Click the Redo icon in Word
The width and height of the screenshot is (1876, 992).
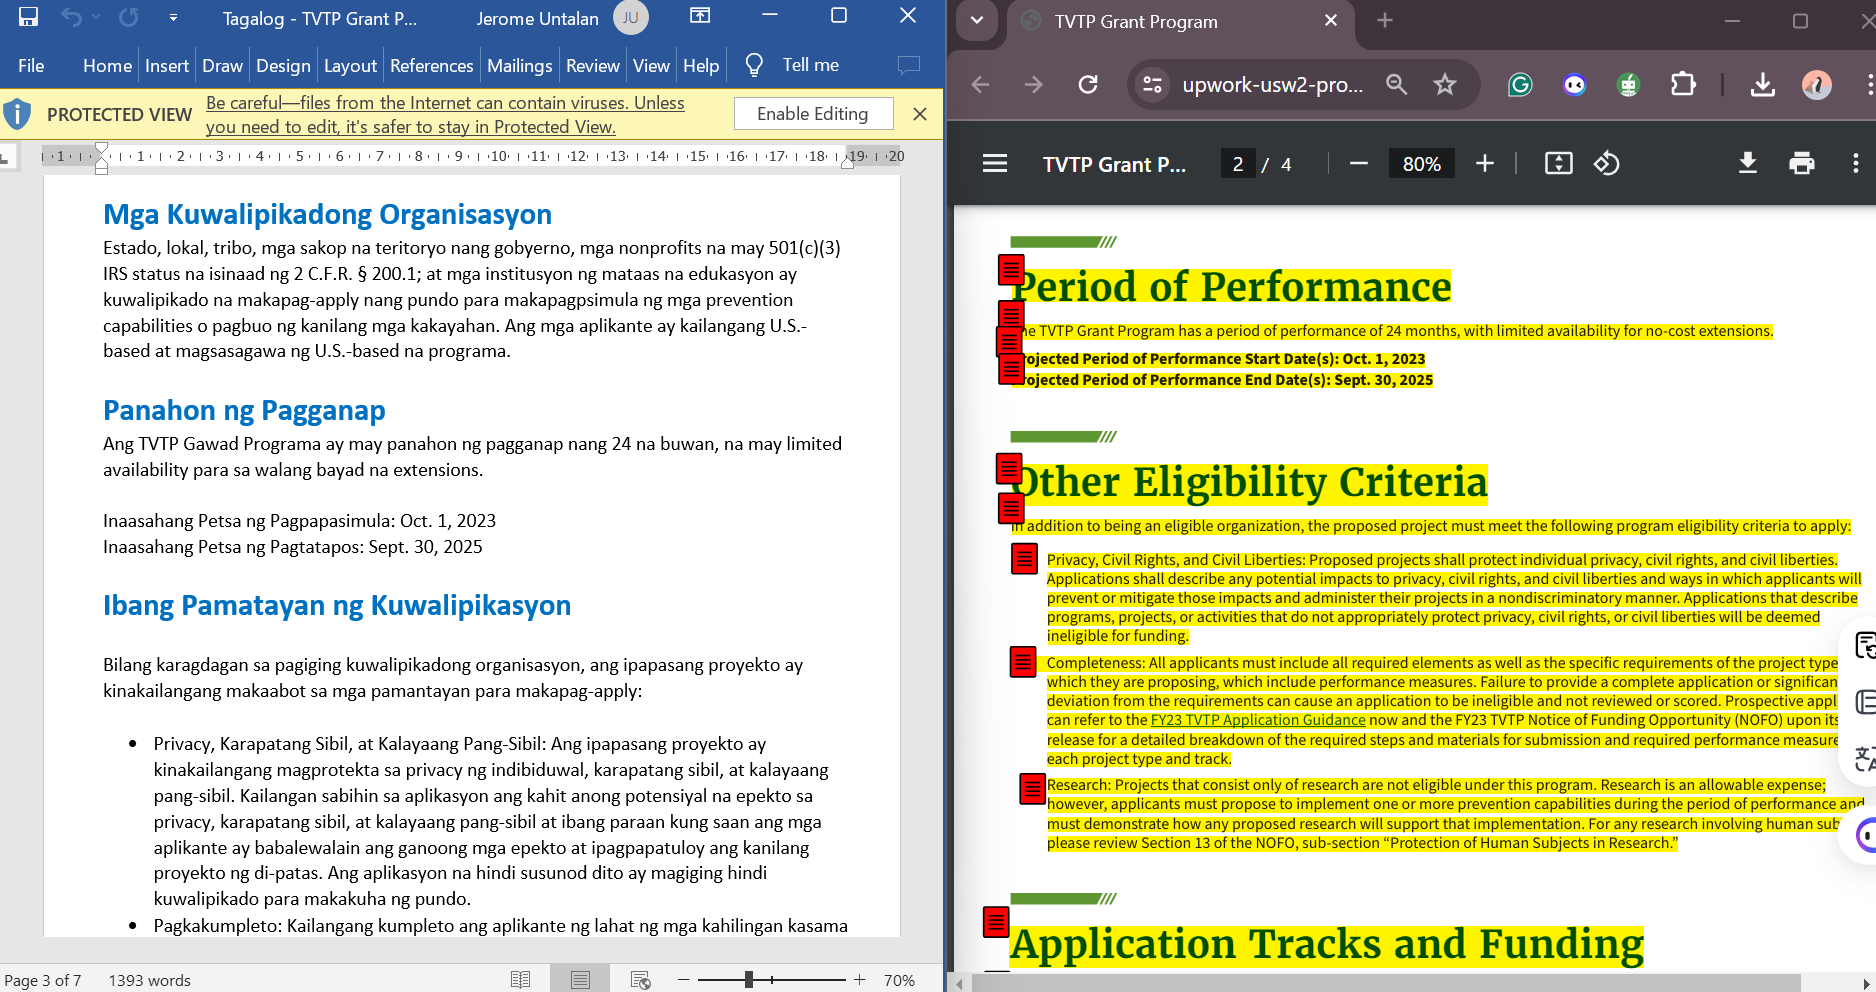pos(129,17)
